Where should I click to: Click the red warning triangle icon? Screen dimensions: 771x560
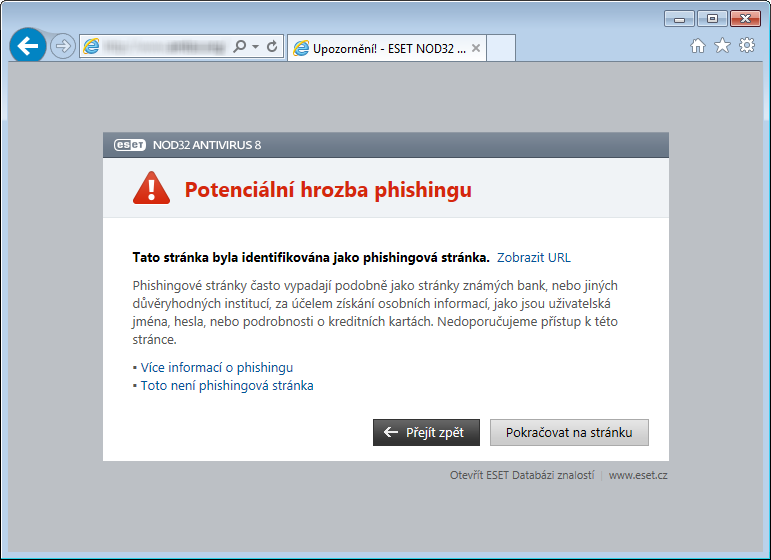click(x=151, y=188)
